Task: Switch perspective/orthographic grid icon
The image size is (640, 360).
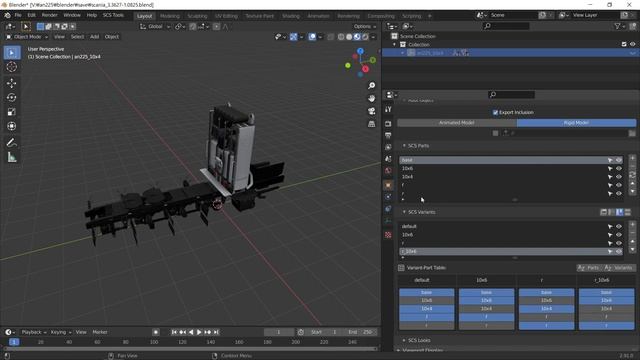Action: tap(371, 124)
